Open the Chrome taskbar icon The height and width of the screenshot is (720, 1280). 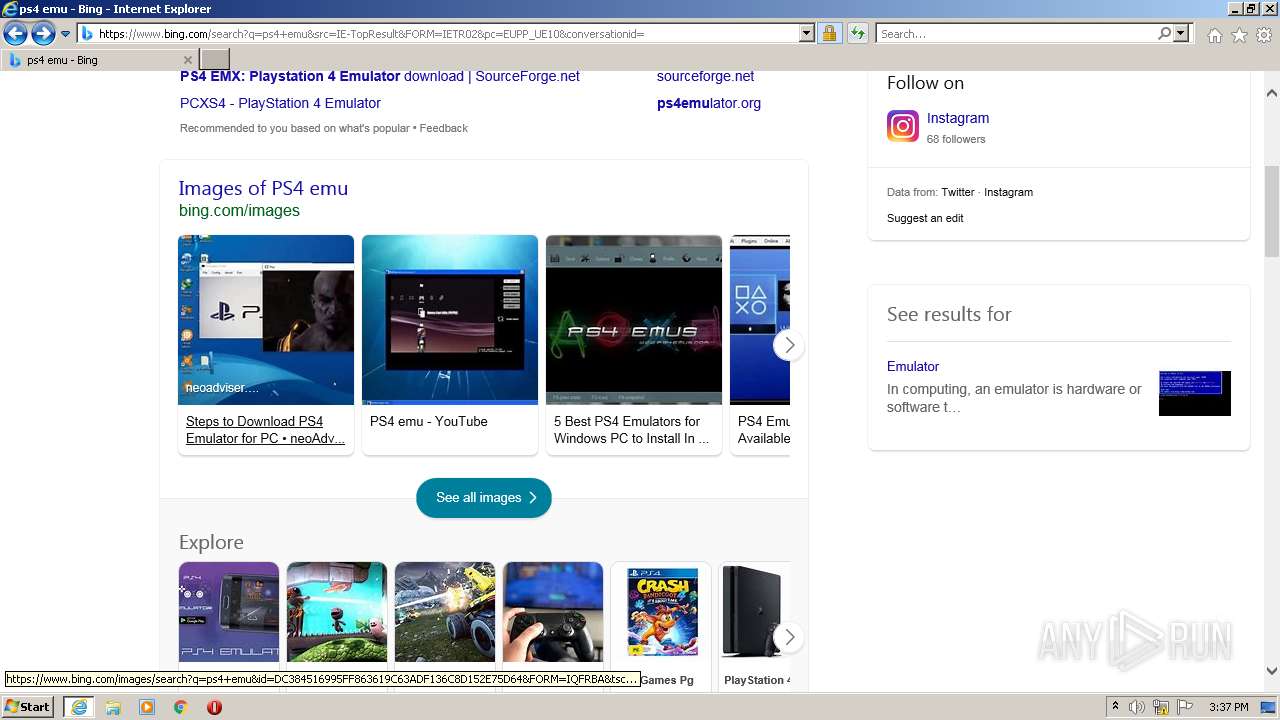click(x=180, y=707)
